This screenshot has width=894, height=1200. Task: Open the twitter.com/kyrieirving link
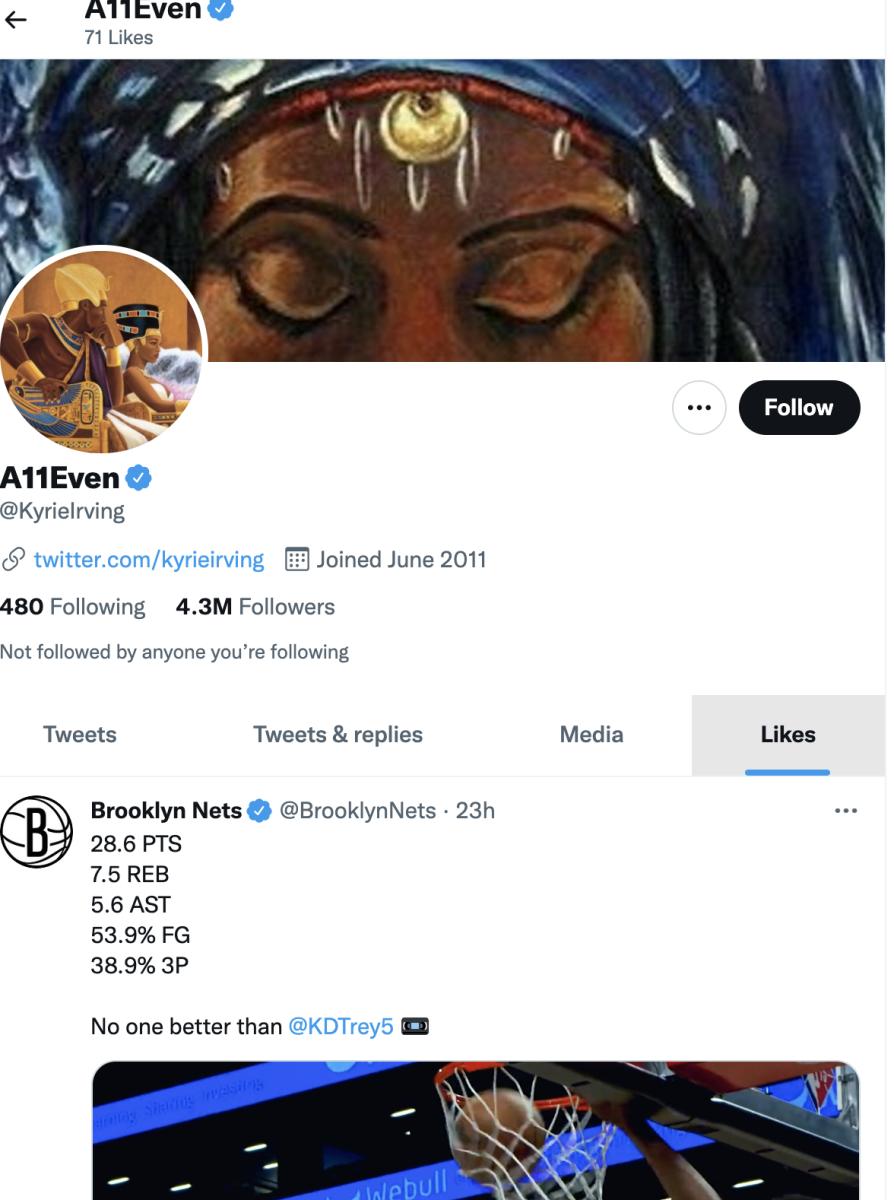[149, 560]
